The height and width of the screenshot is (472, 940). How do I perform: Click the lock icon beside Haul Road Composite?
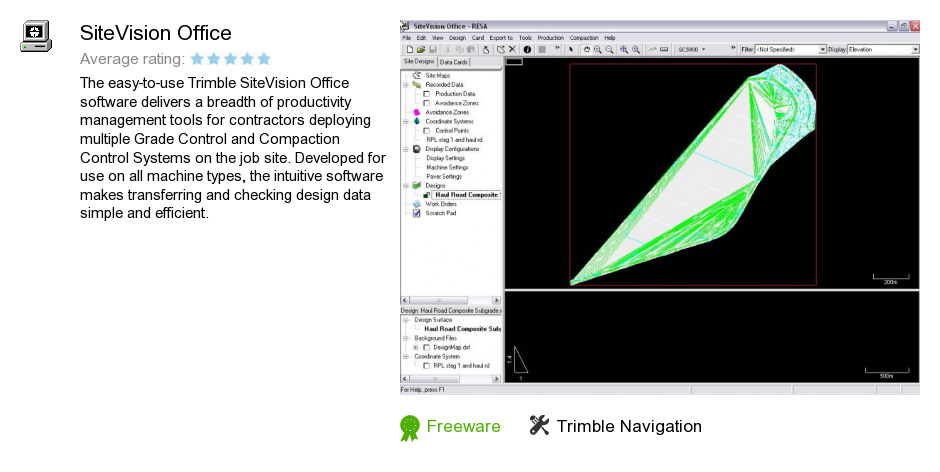(x=426, y=195)
